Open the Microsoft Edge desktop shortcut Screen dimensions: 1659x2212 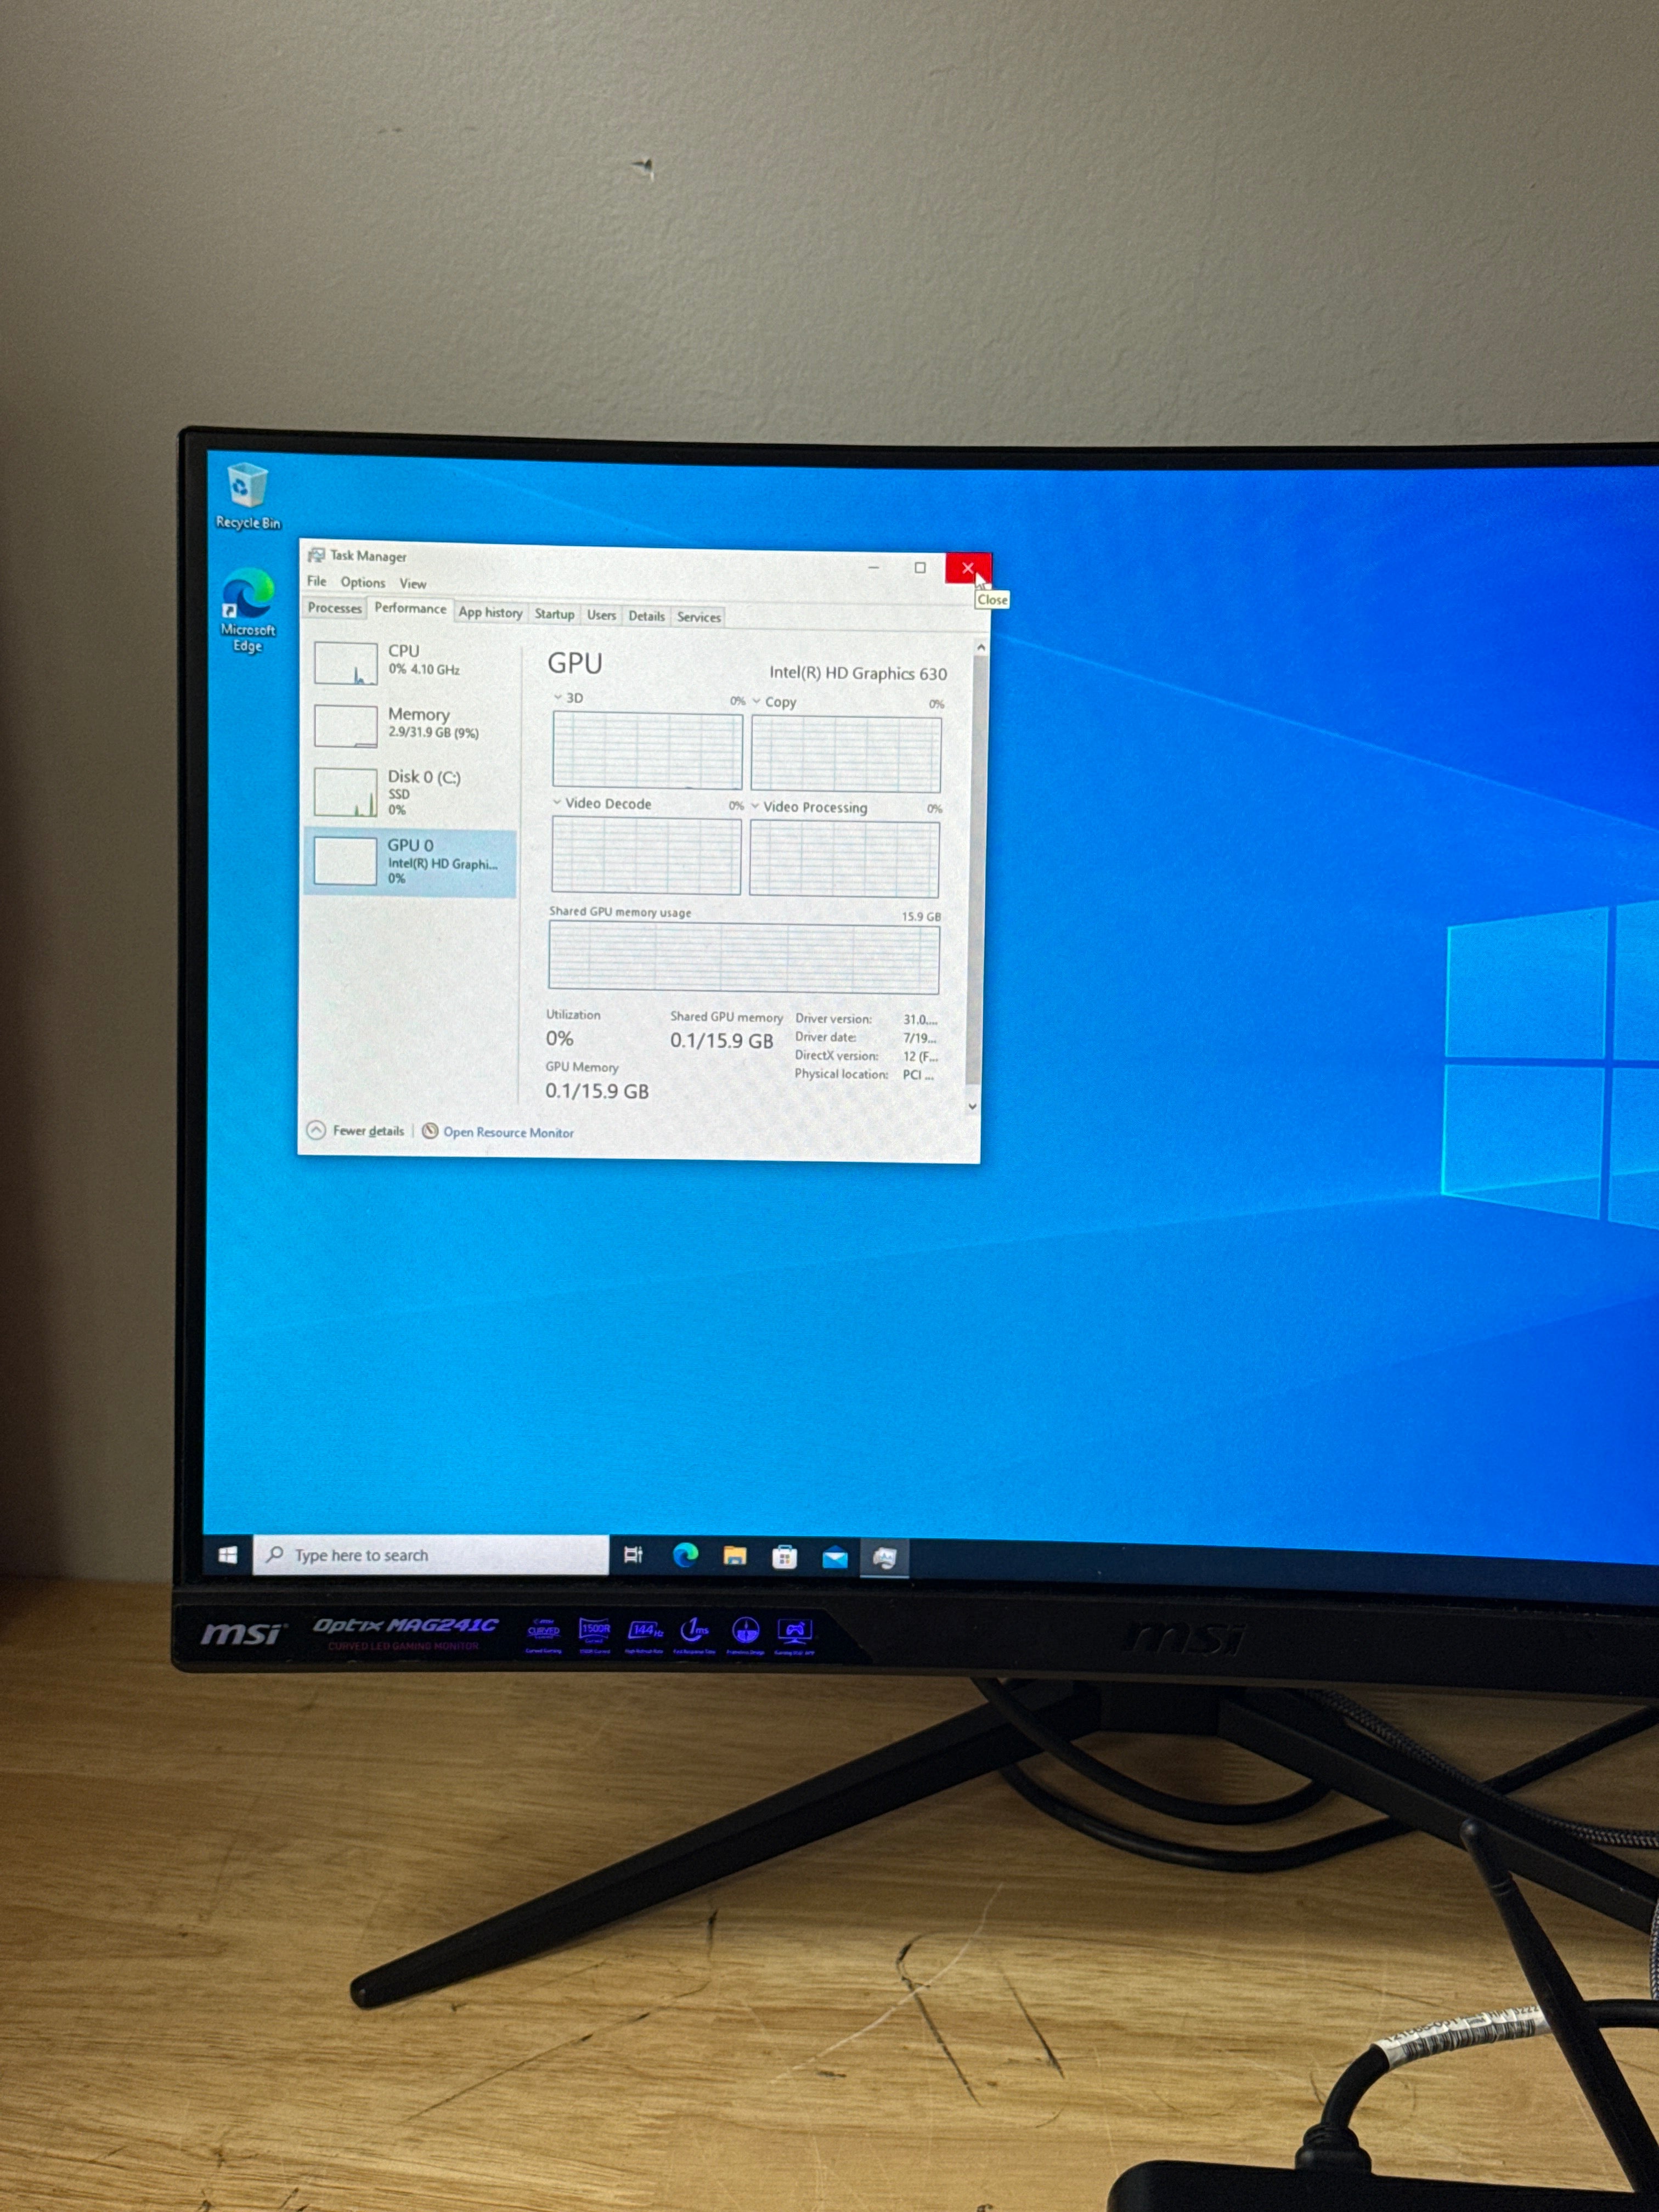pos(247,610)
